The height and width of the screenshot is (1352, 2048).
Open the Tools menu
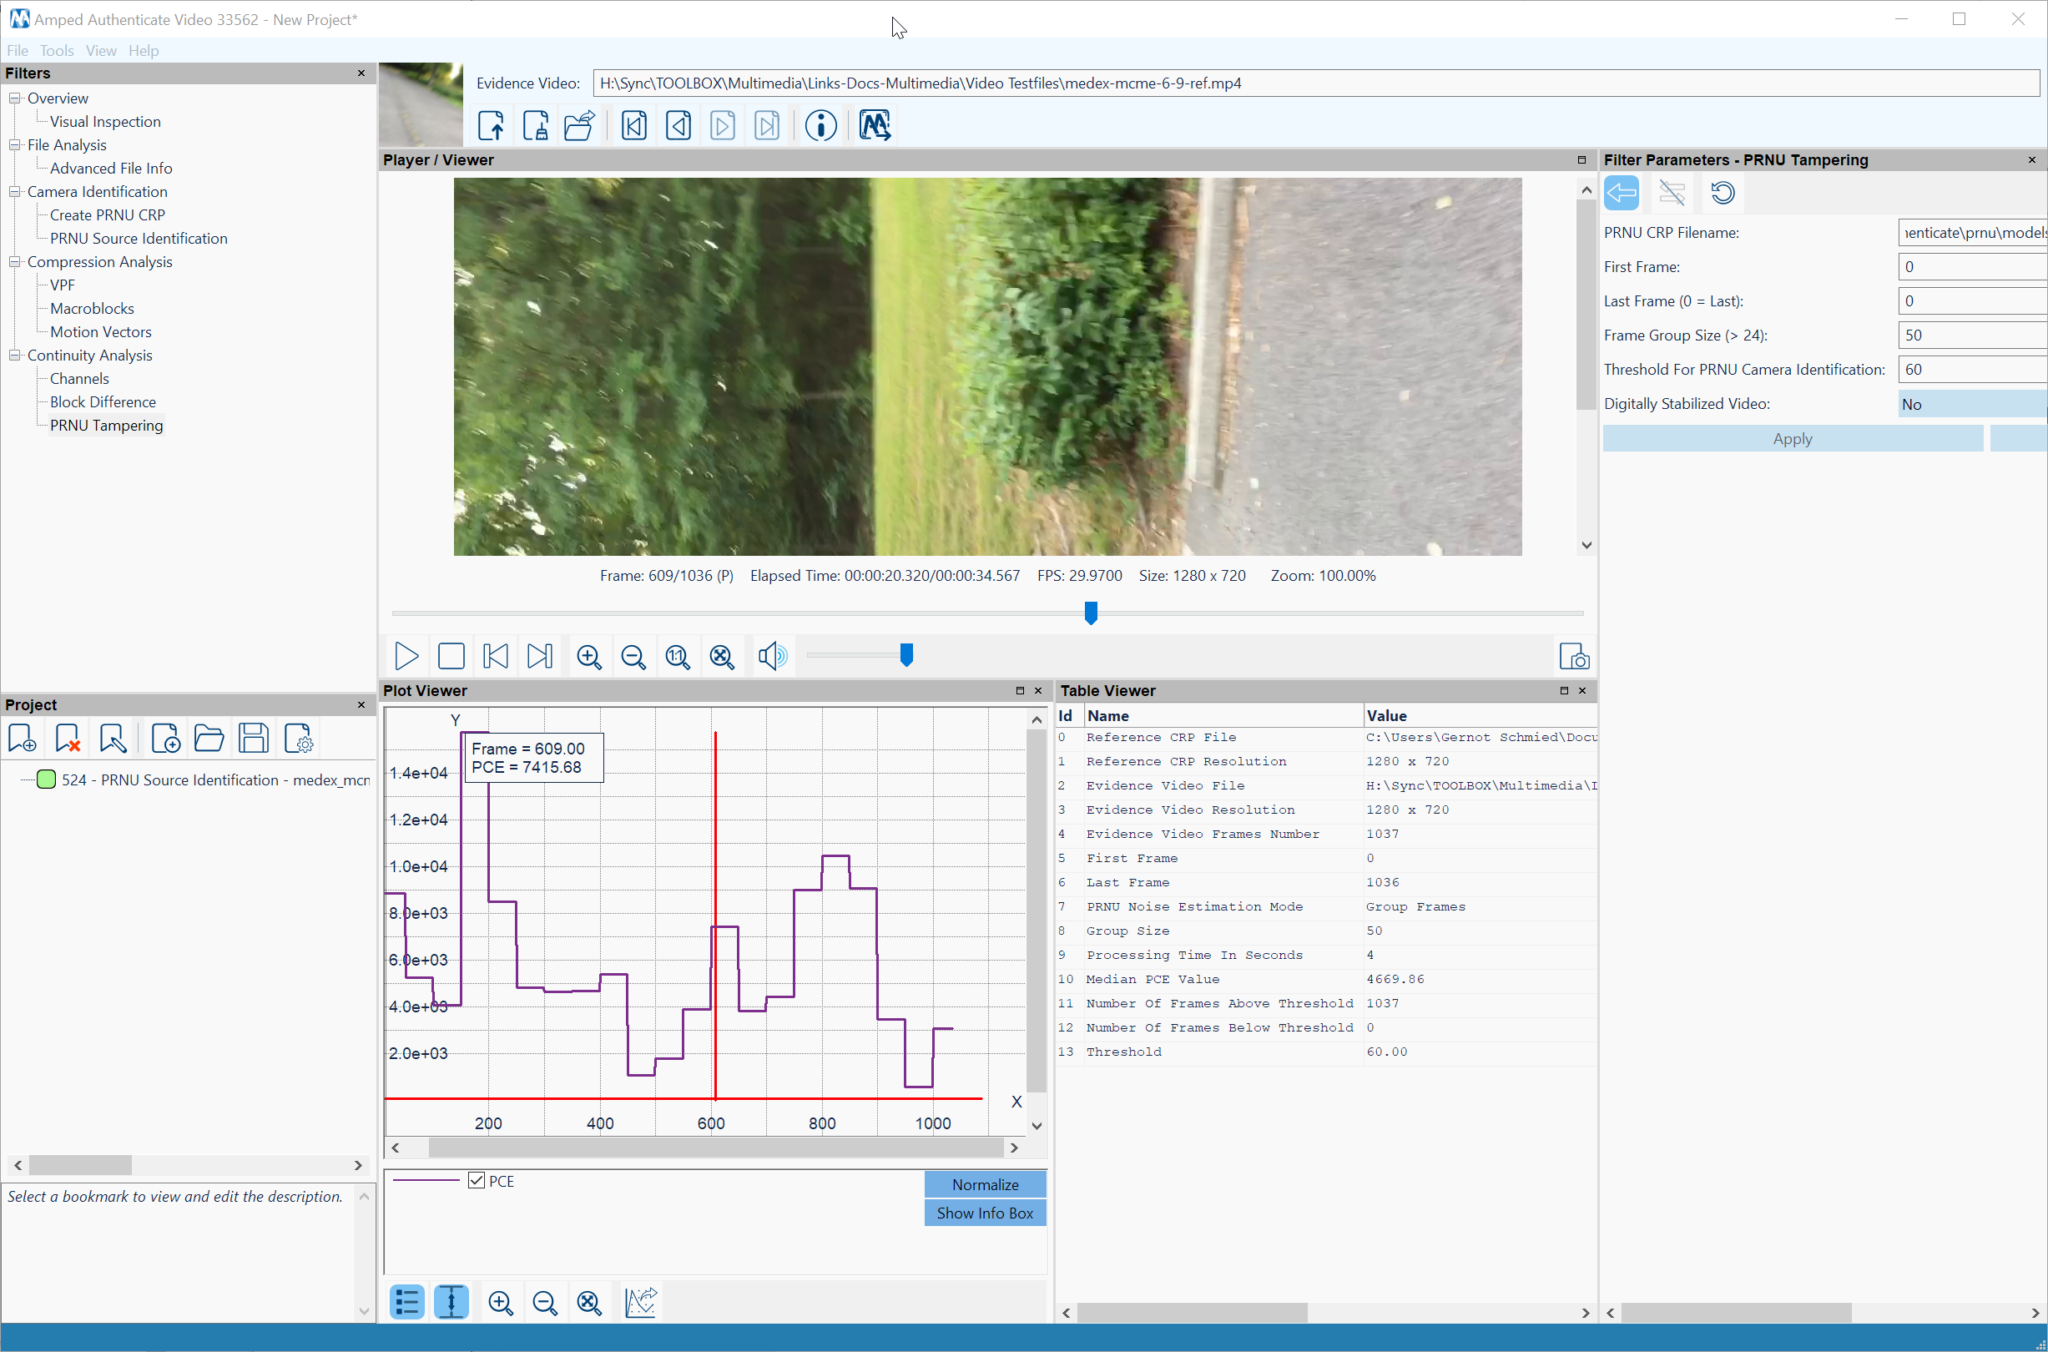coord(56,50)
